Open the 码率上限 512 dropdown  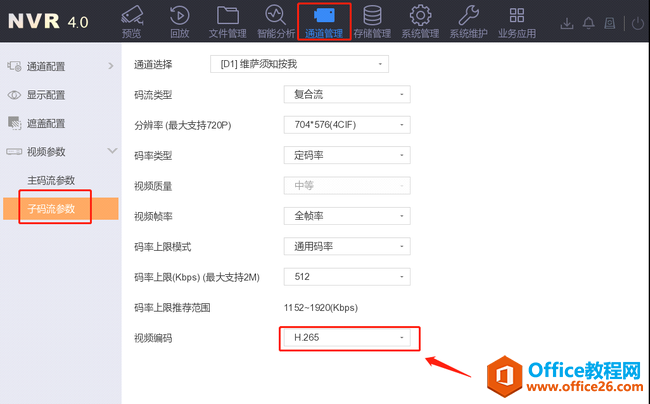click(x=347, y=277)
